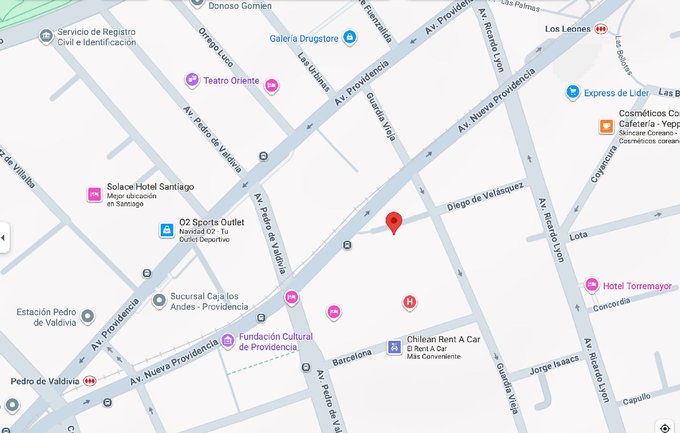Viewport: 680px width, 433px height.
Task: Open the Chilean Rent A Car icon
Action: pyautogui.click(x=394, y=347)
